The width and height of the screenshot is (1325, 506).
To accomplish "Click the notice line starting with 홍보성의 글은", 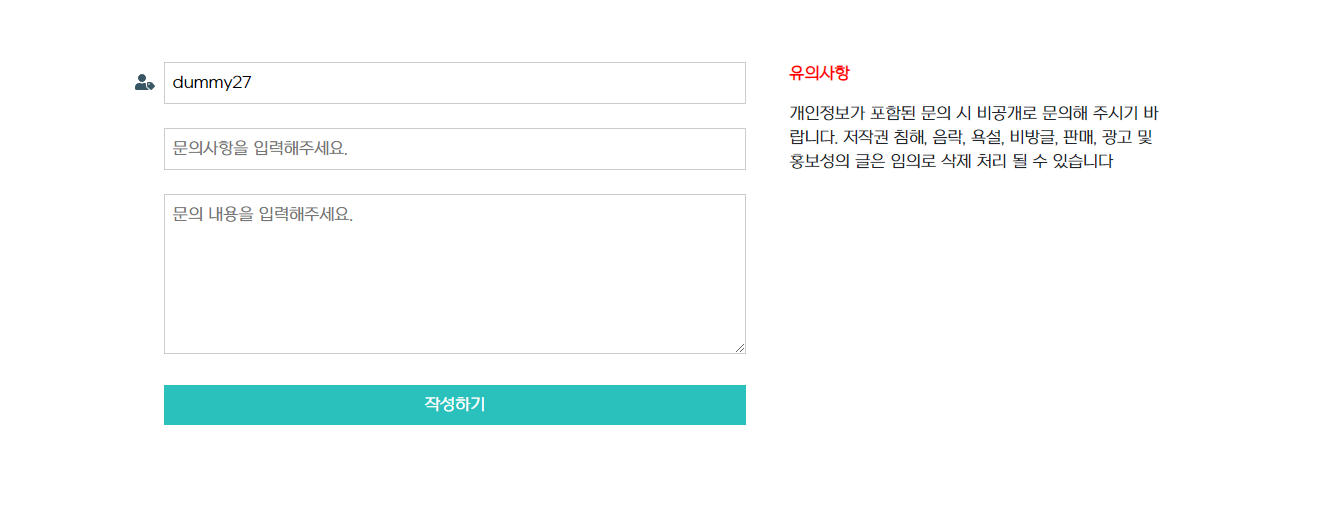I will click(x=951, y=161).
